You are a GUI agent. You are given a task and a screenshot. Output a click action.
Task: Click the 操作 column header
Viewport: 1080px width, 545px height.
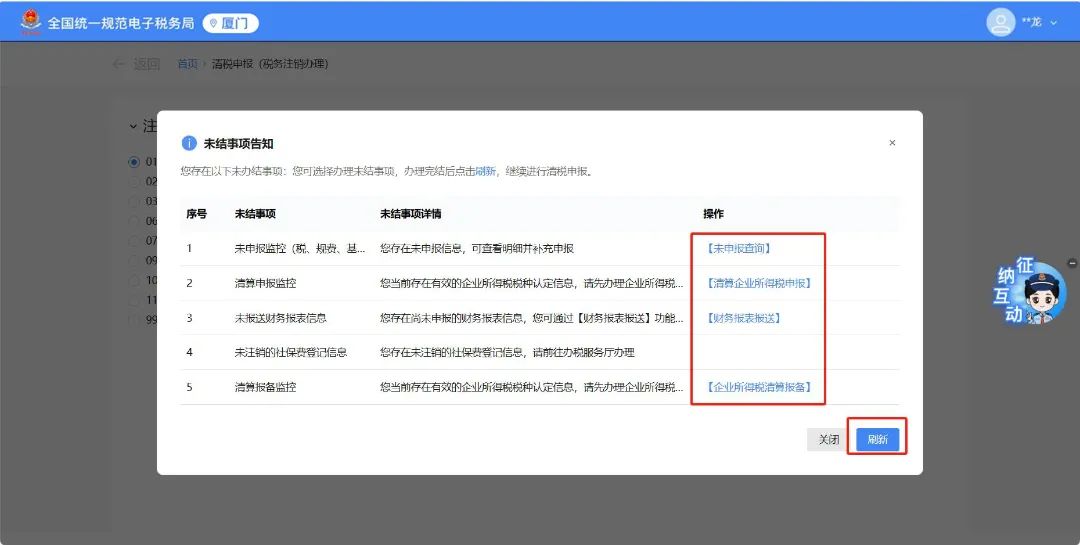713,214
